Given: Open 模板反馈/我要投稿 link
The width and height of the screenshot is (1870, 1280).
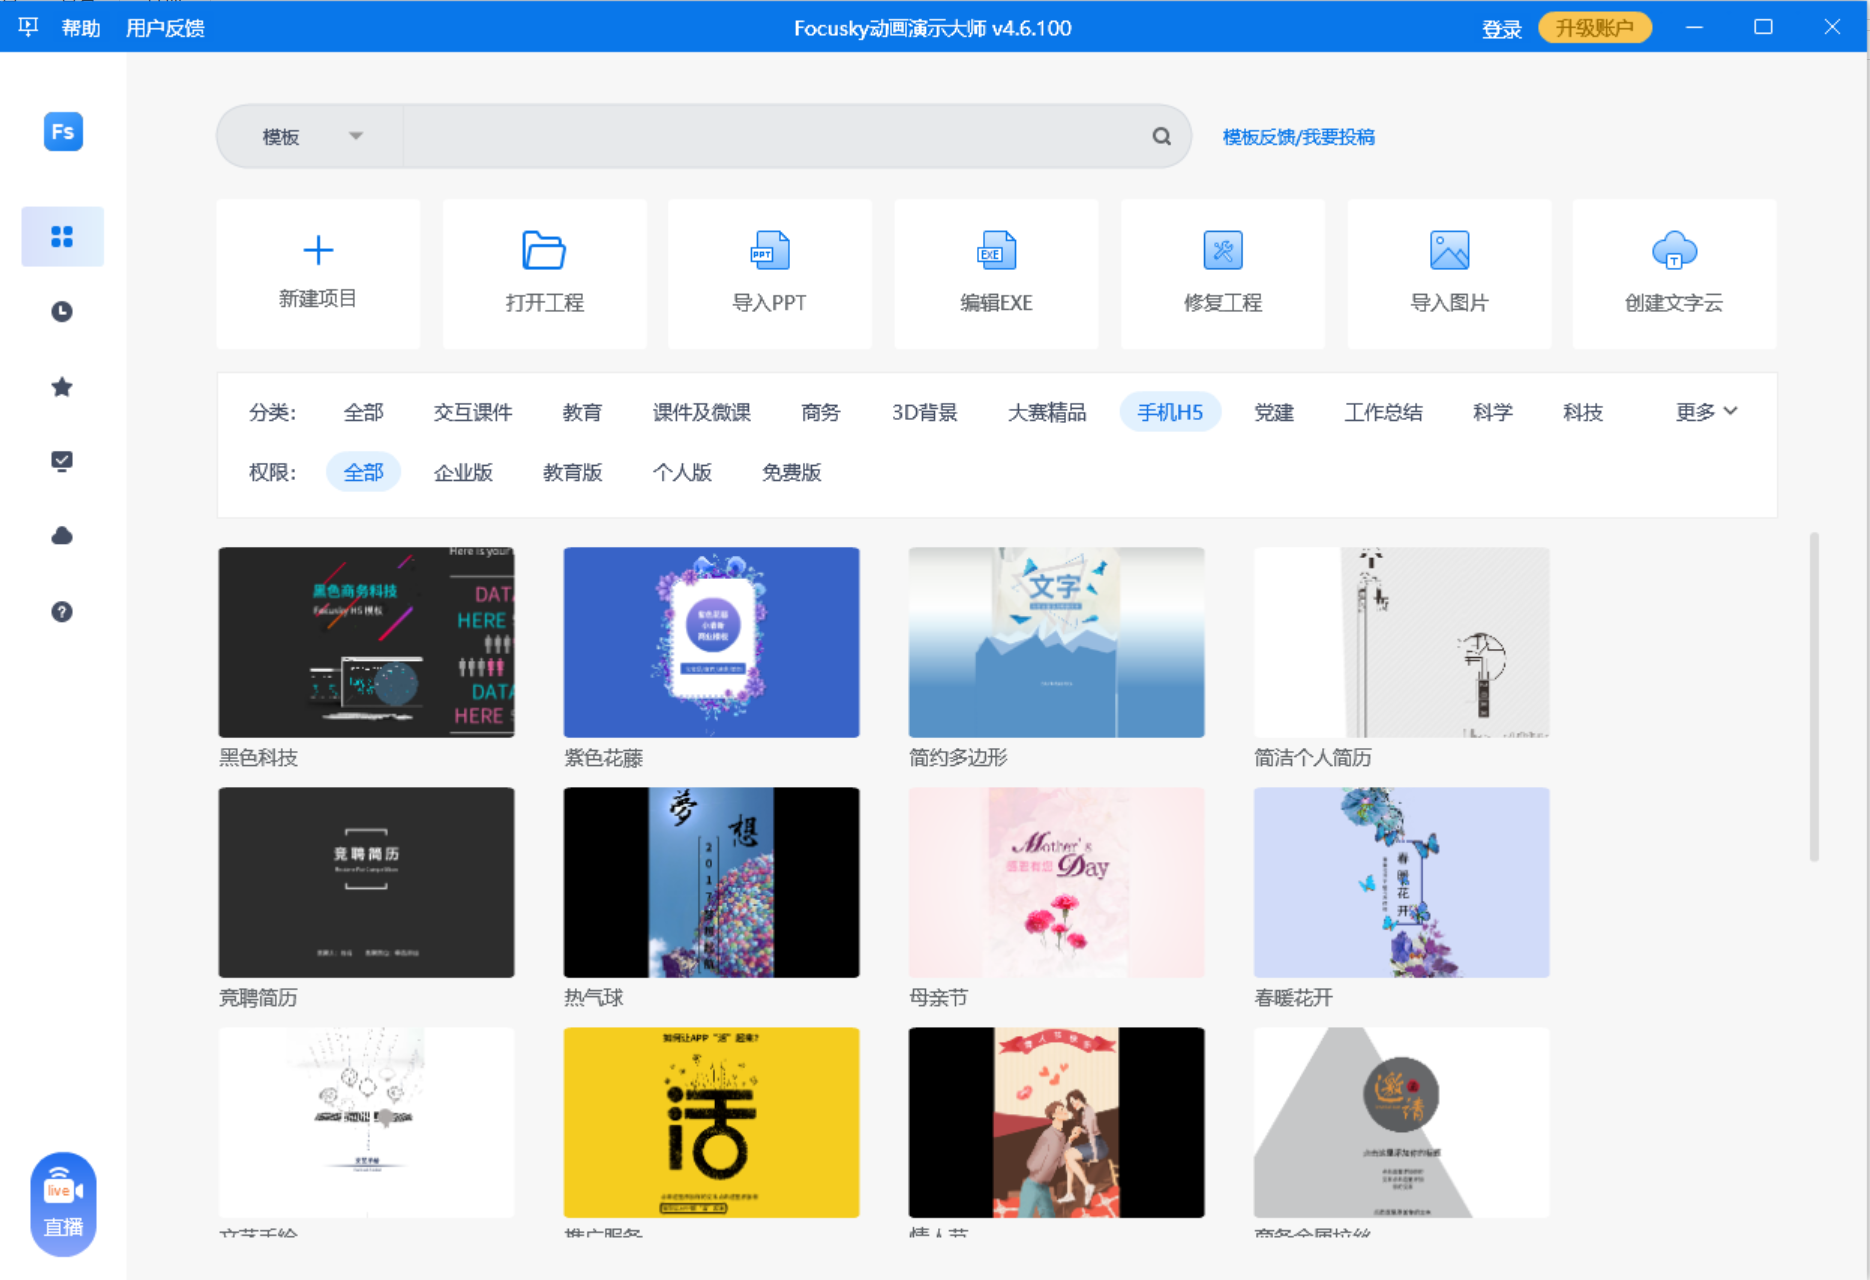Looking at the screenshot, I should 1298,137.
